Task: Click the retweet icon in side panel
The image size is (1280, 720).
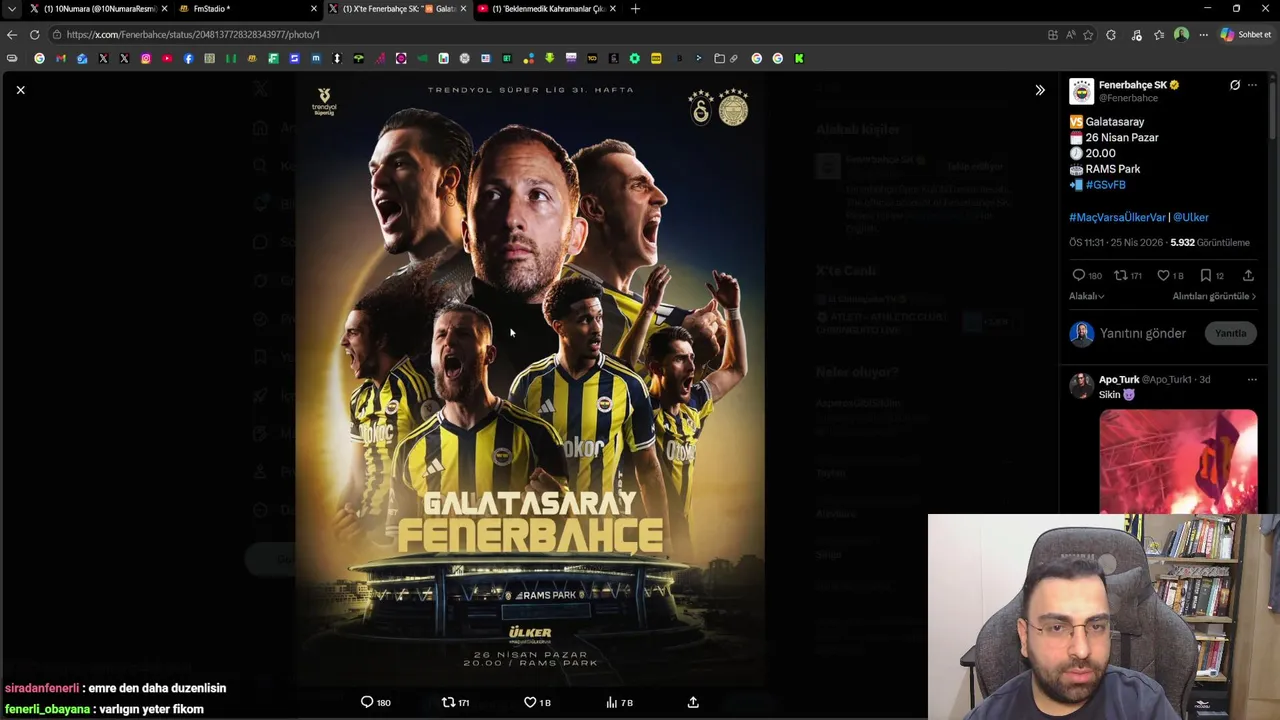Action: click(x=1121, y=275)
